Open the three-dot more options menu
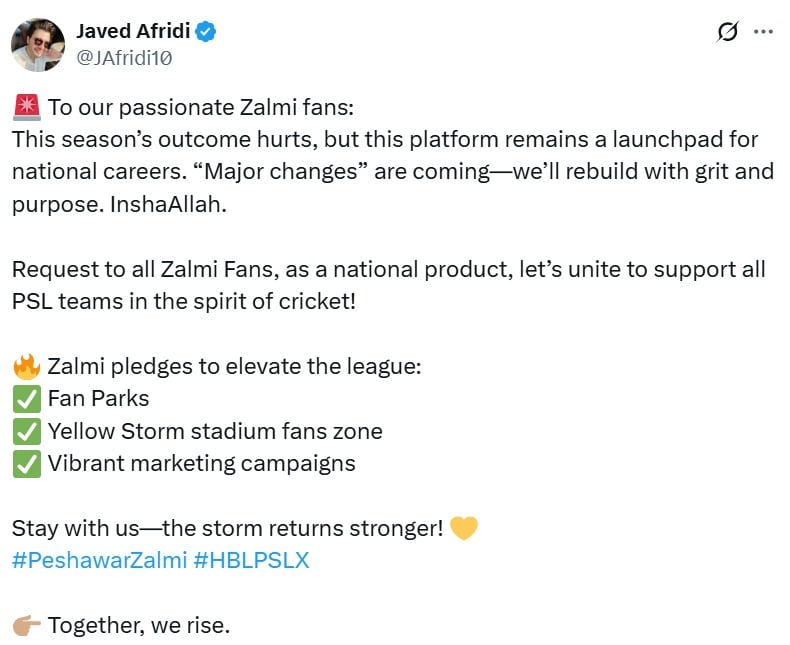Image resolution: width=790 pixels, height=645 pixels. tap(763, 32)
